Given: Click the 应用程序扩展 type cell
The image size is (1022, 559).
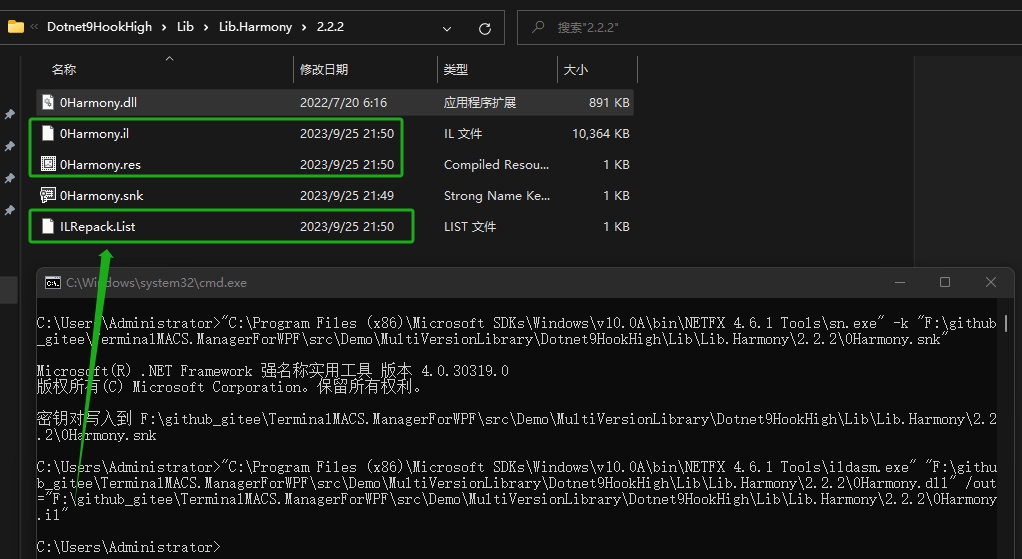Looking at the screenshot, I should pos(480,102).
